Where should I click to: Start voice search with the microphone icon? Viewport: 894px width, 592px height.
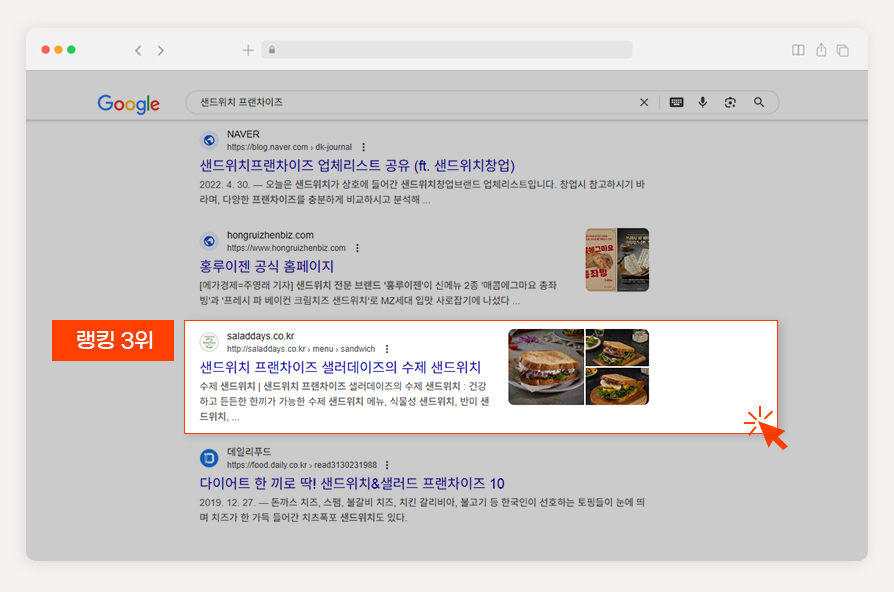coord(702,102)
